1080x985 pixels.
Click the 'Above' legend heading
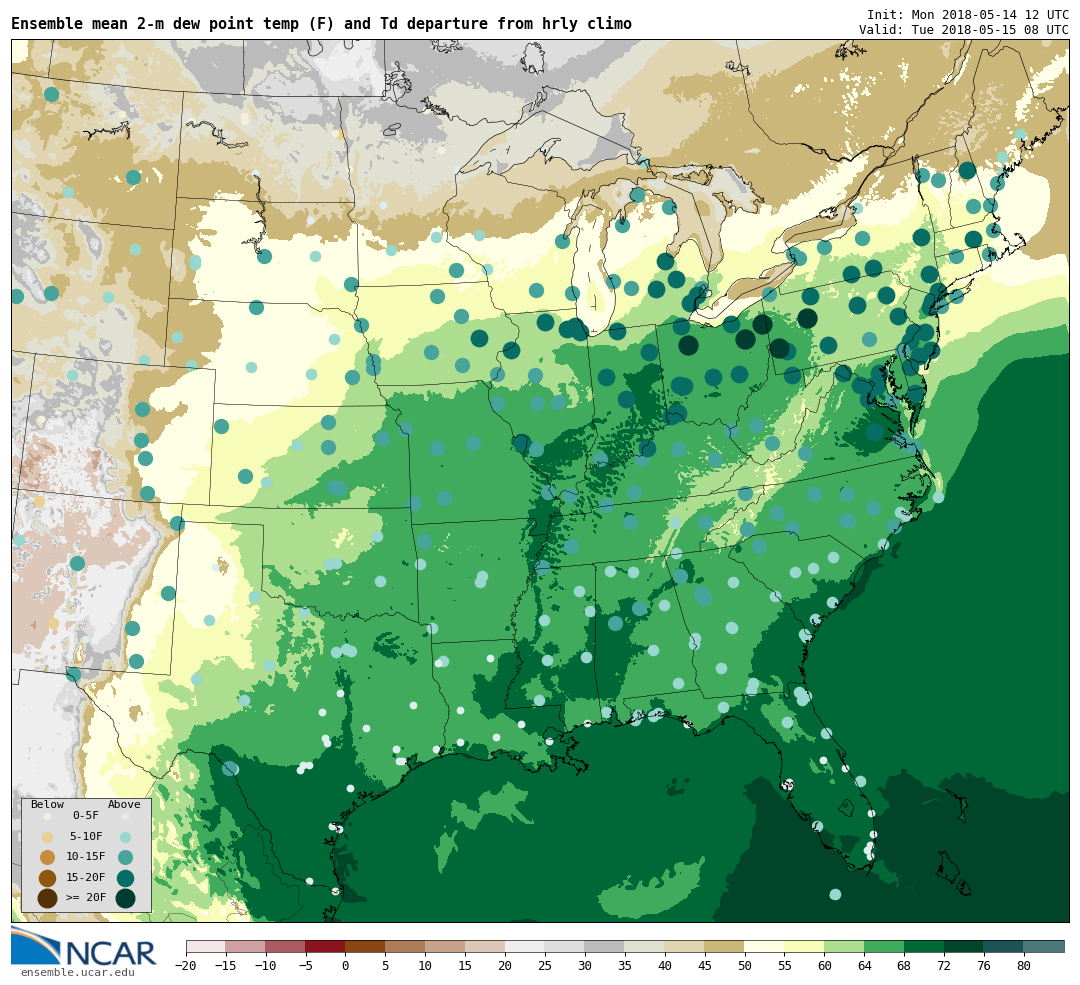point(124,804)
